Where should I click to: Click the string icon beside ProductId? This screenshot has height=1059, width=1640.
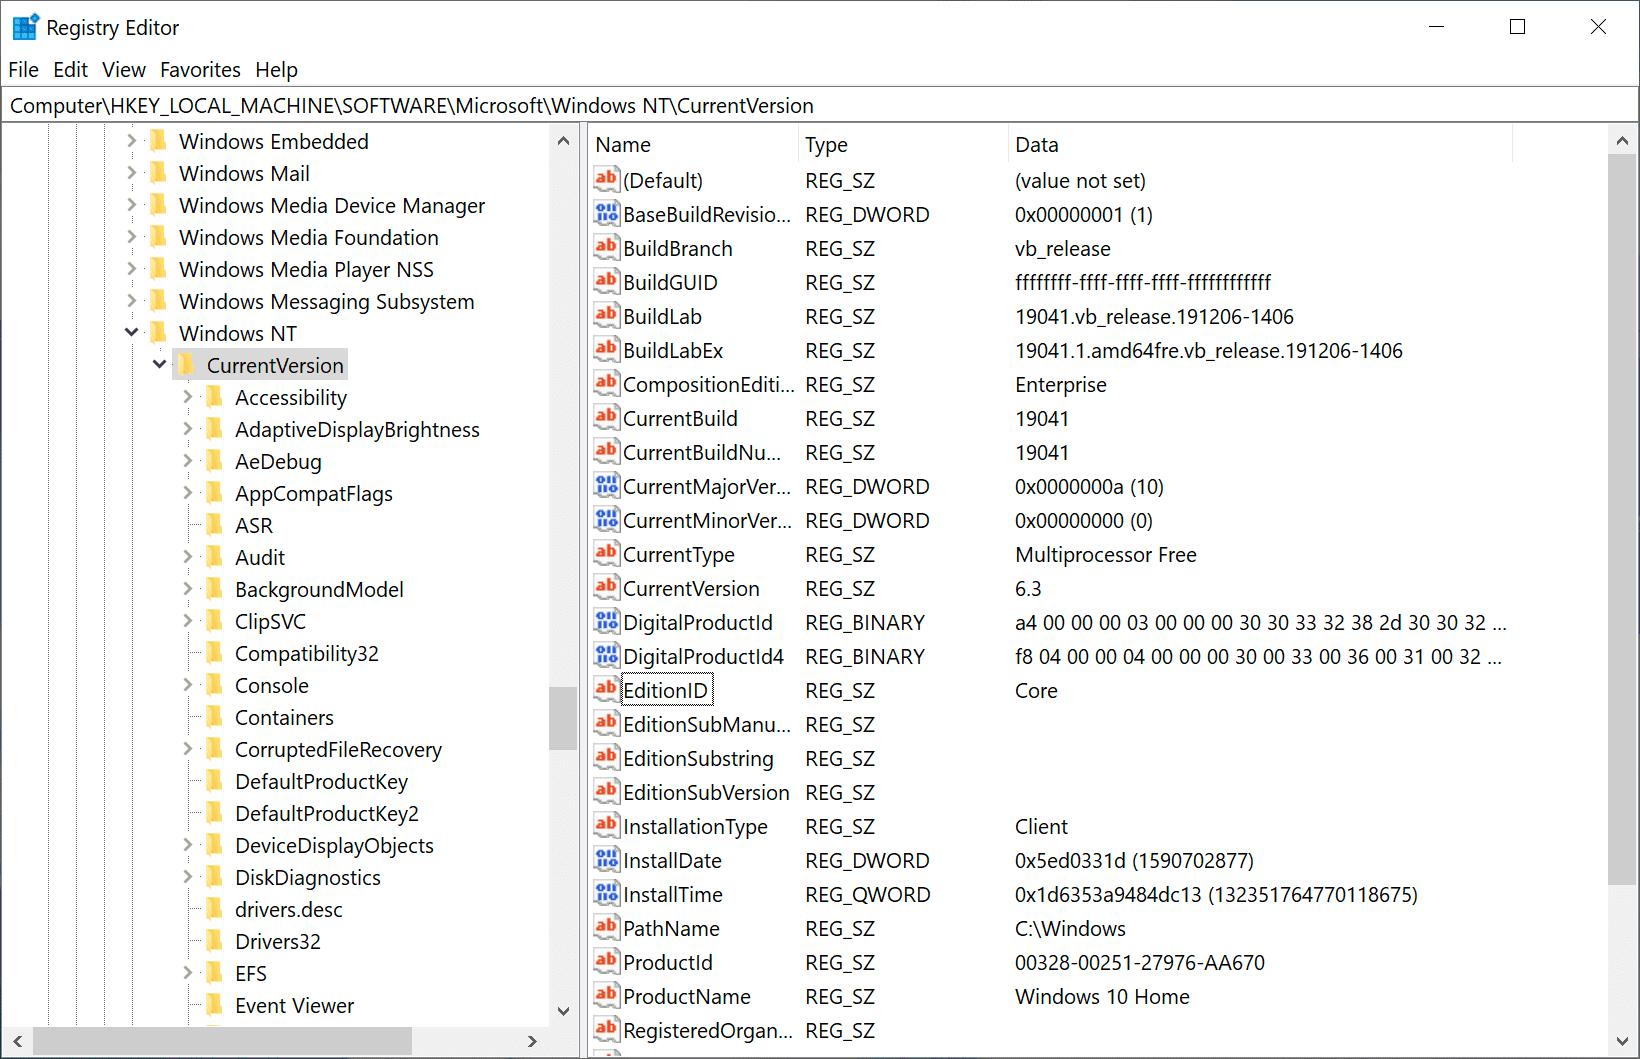coord(606,961)
